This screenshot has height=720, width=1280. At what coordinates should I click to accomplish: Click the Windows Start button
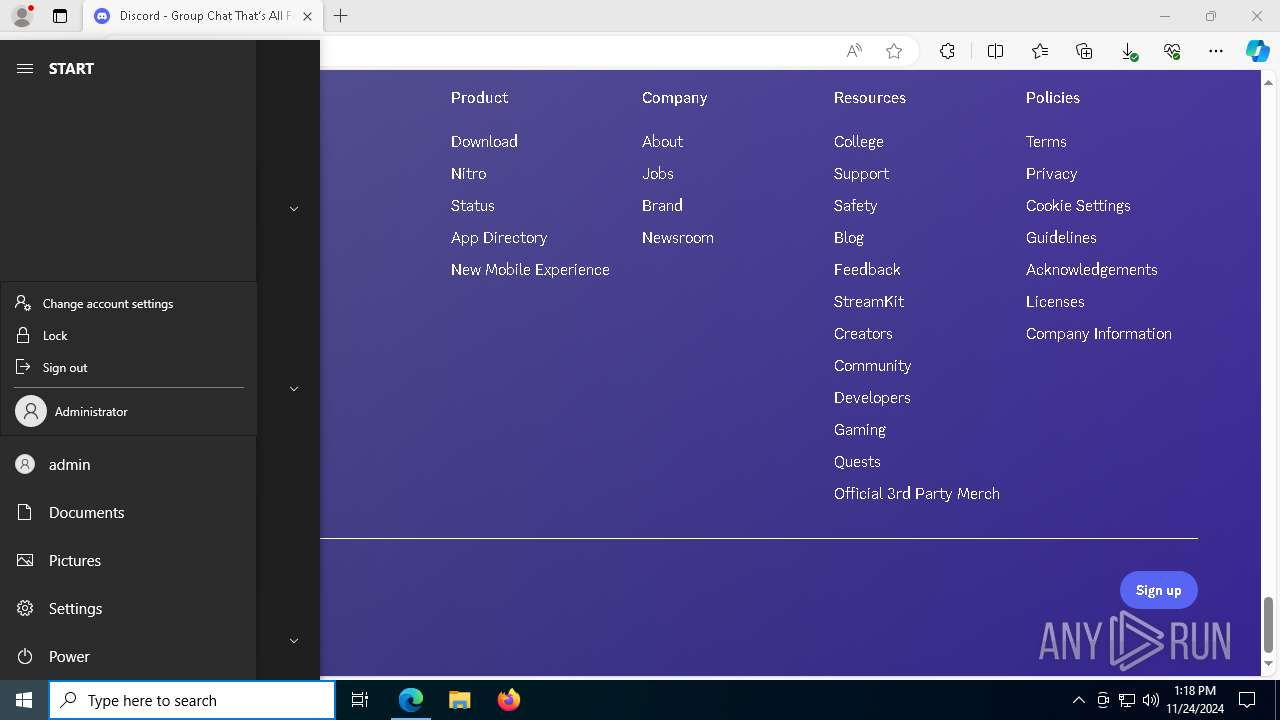point(24,700)
